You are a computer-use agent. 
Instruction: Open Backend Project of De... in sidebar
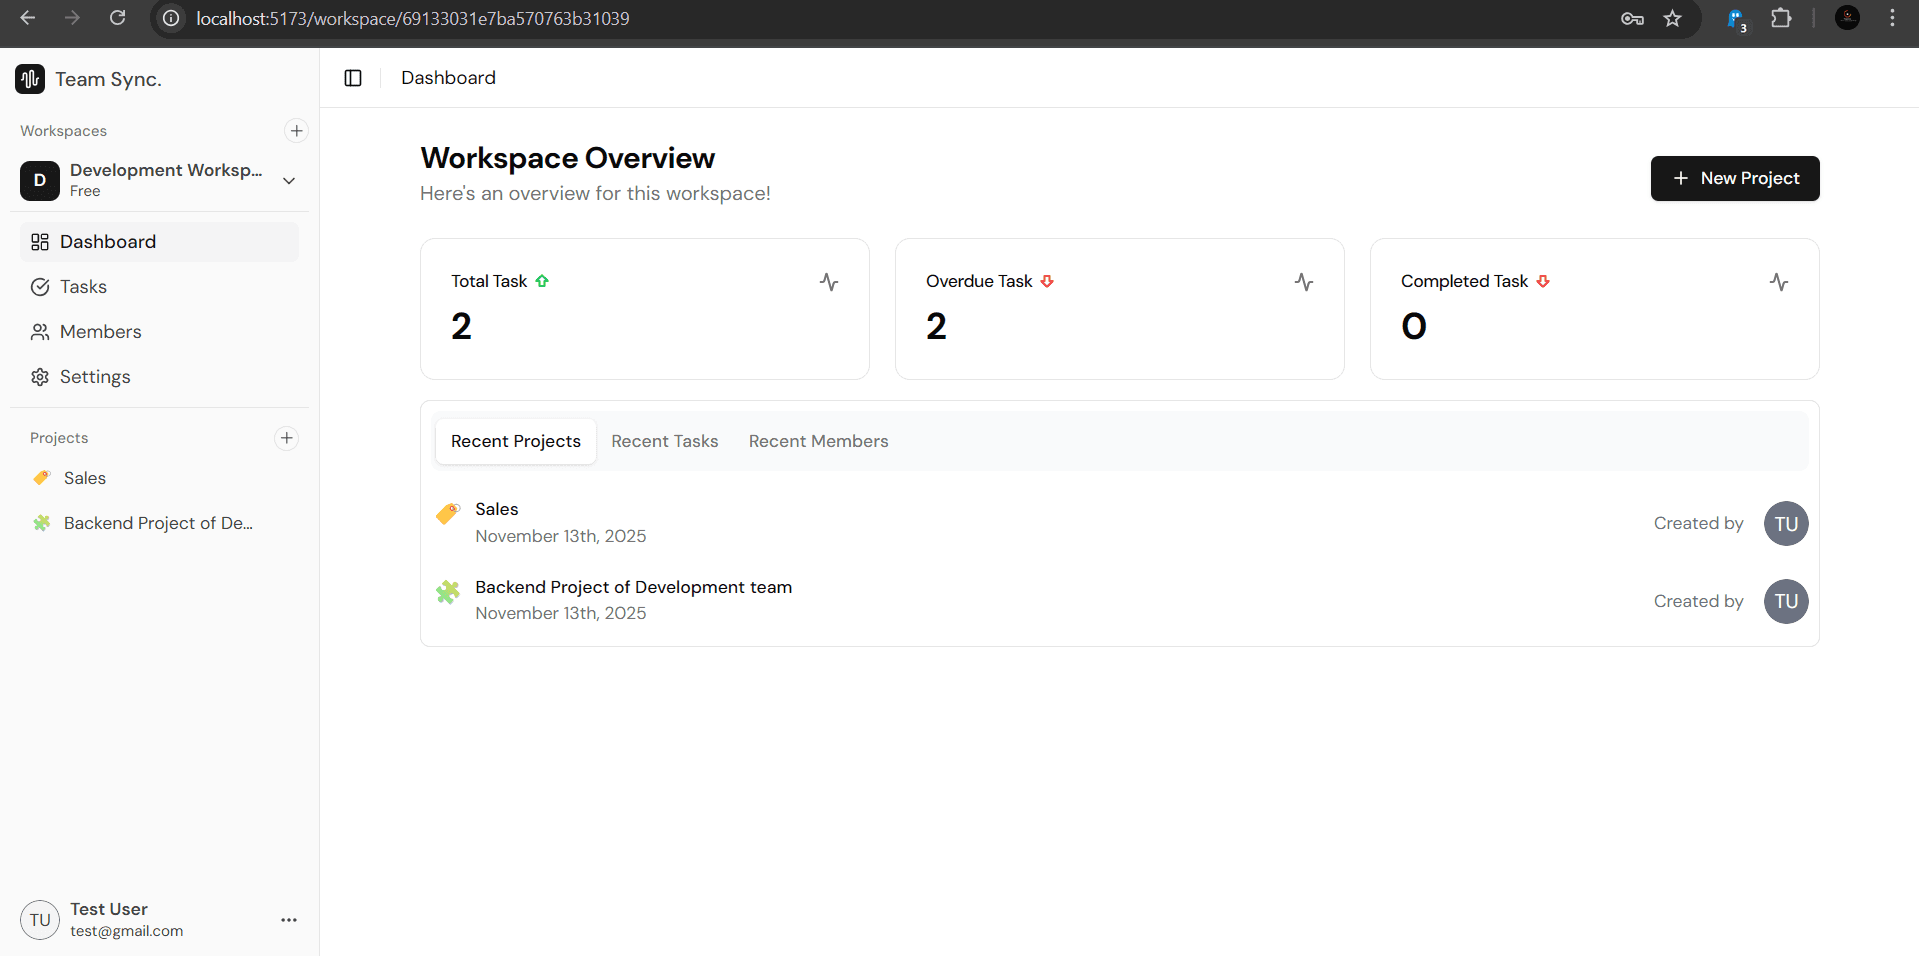pos(159,523)
